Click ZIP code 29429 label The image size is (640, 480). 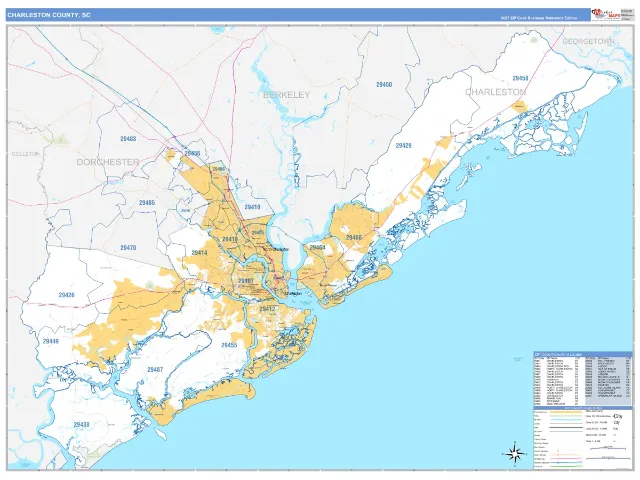pos(403,145)
